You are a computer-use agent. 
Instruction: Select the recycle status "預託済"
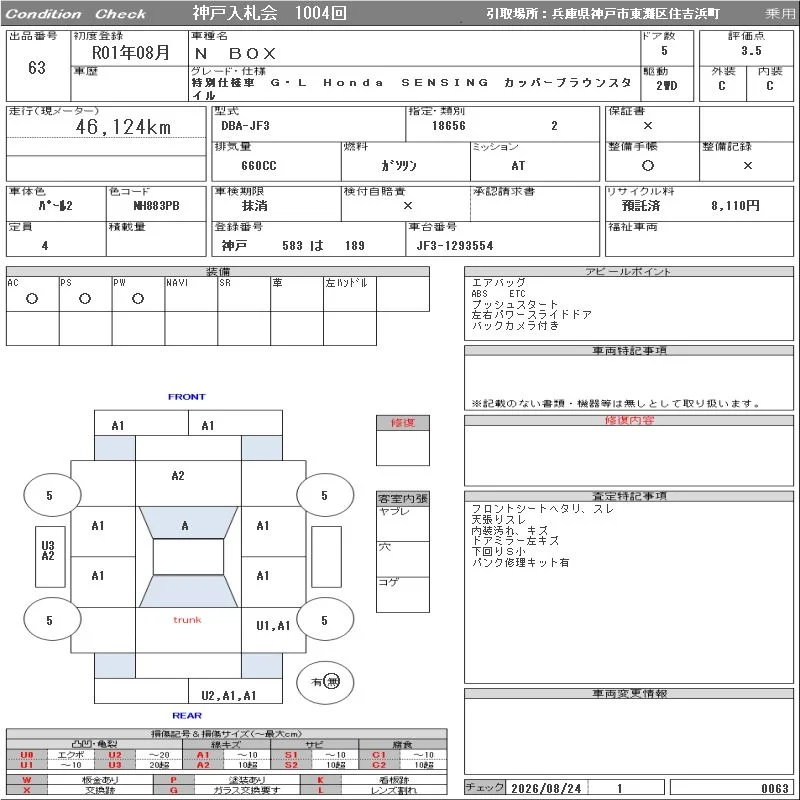click(641, 206)
